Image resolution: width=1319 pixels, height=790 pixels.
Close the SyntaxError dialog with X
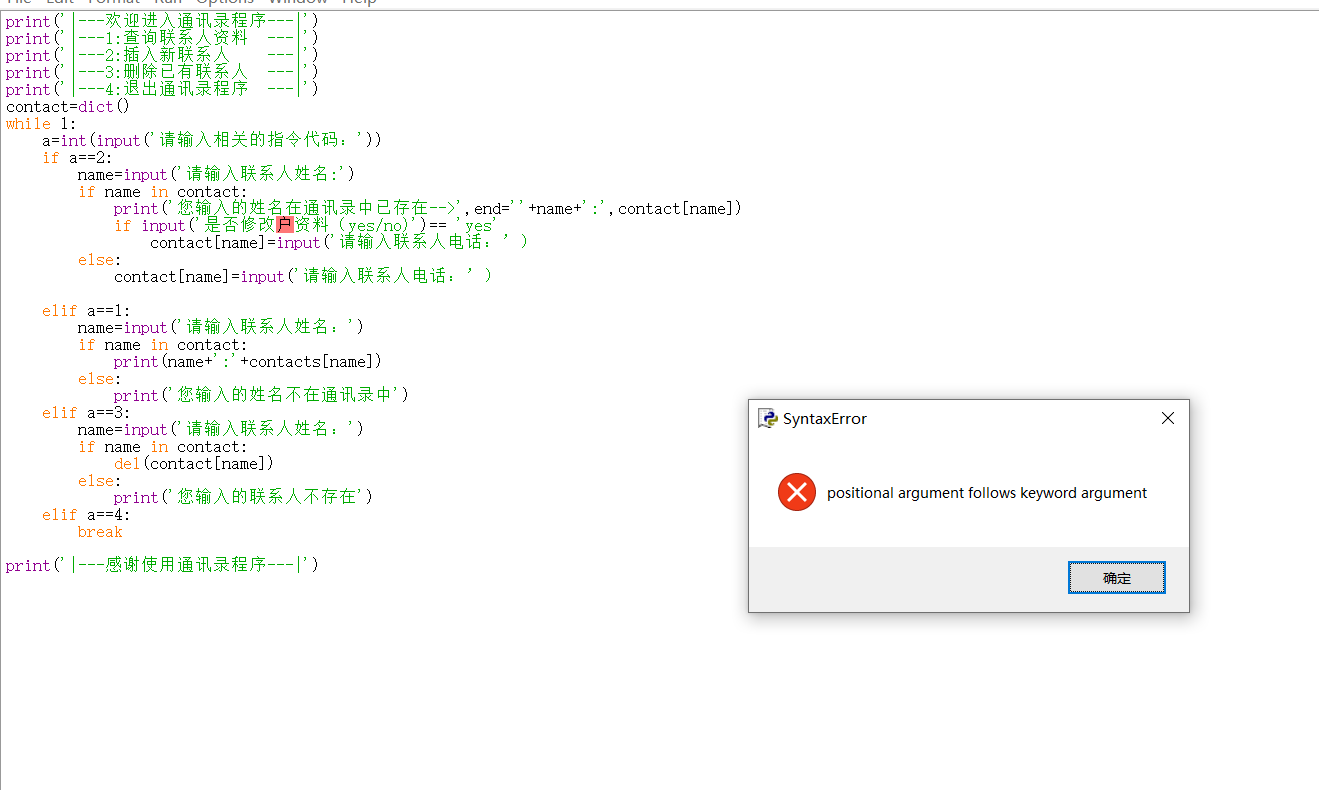[1167, 419]
